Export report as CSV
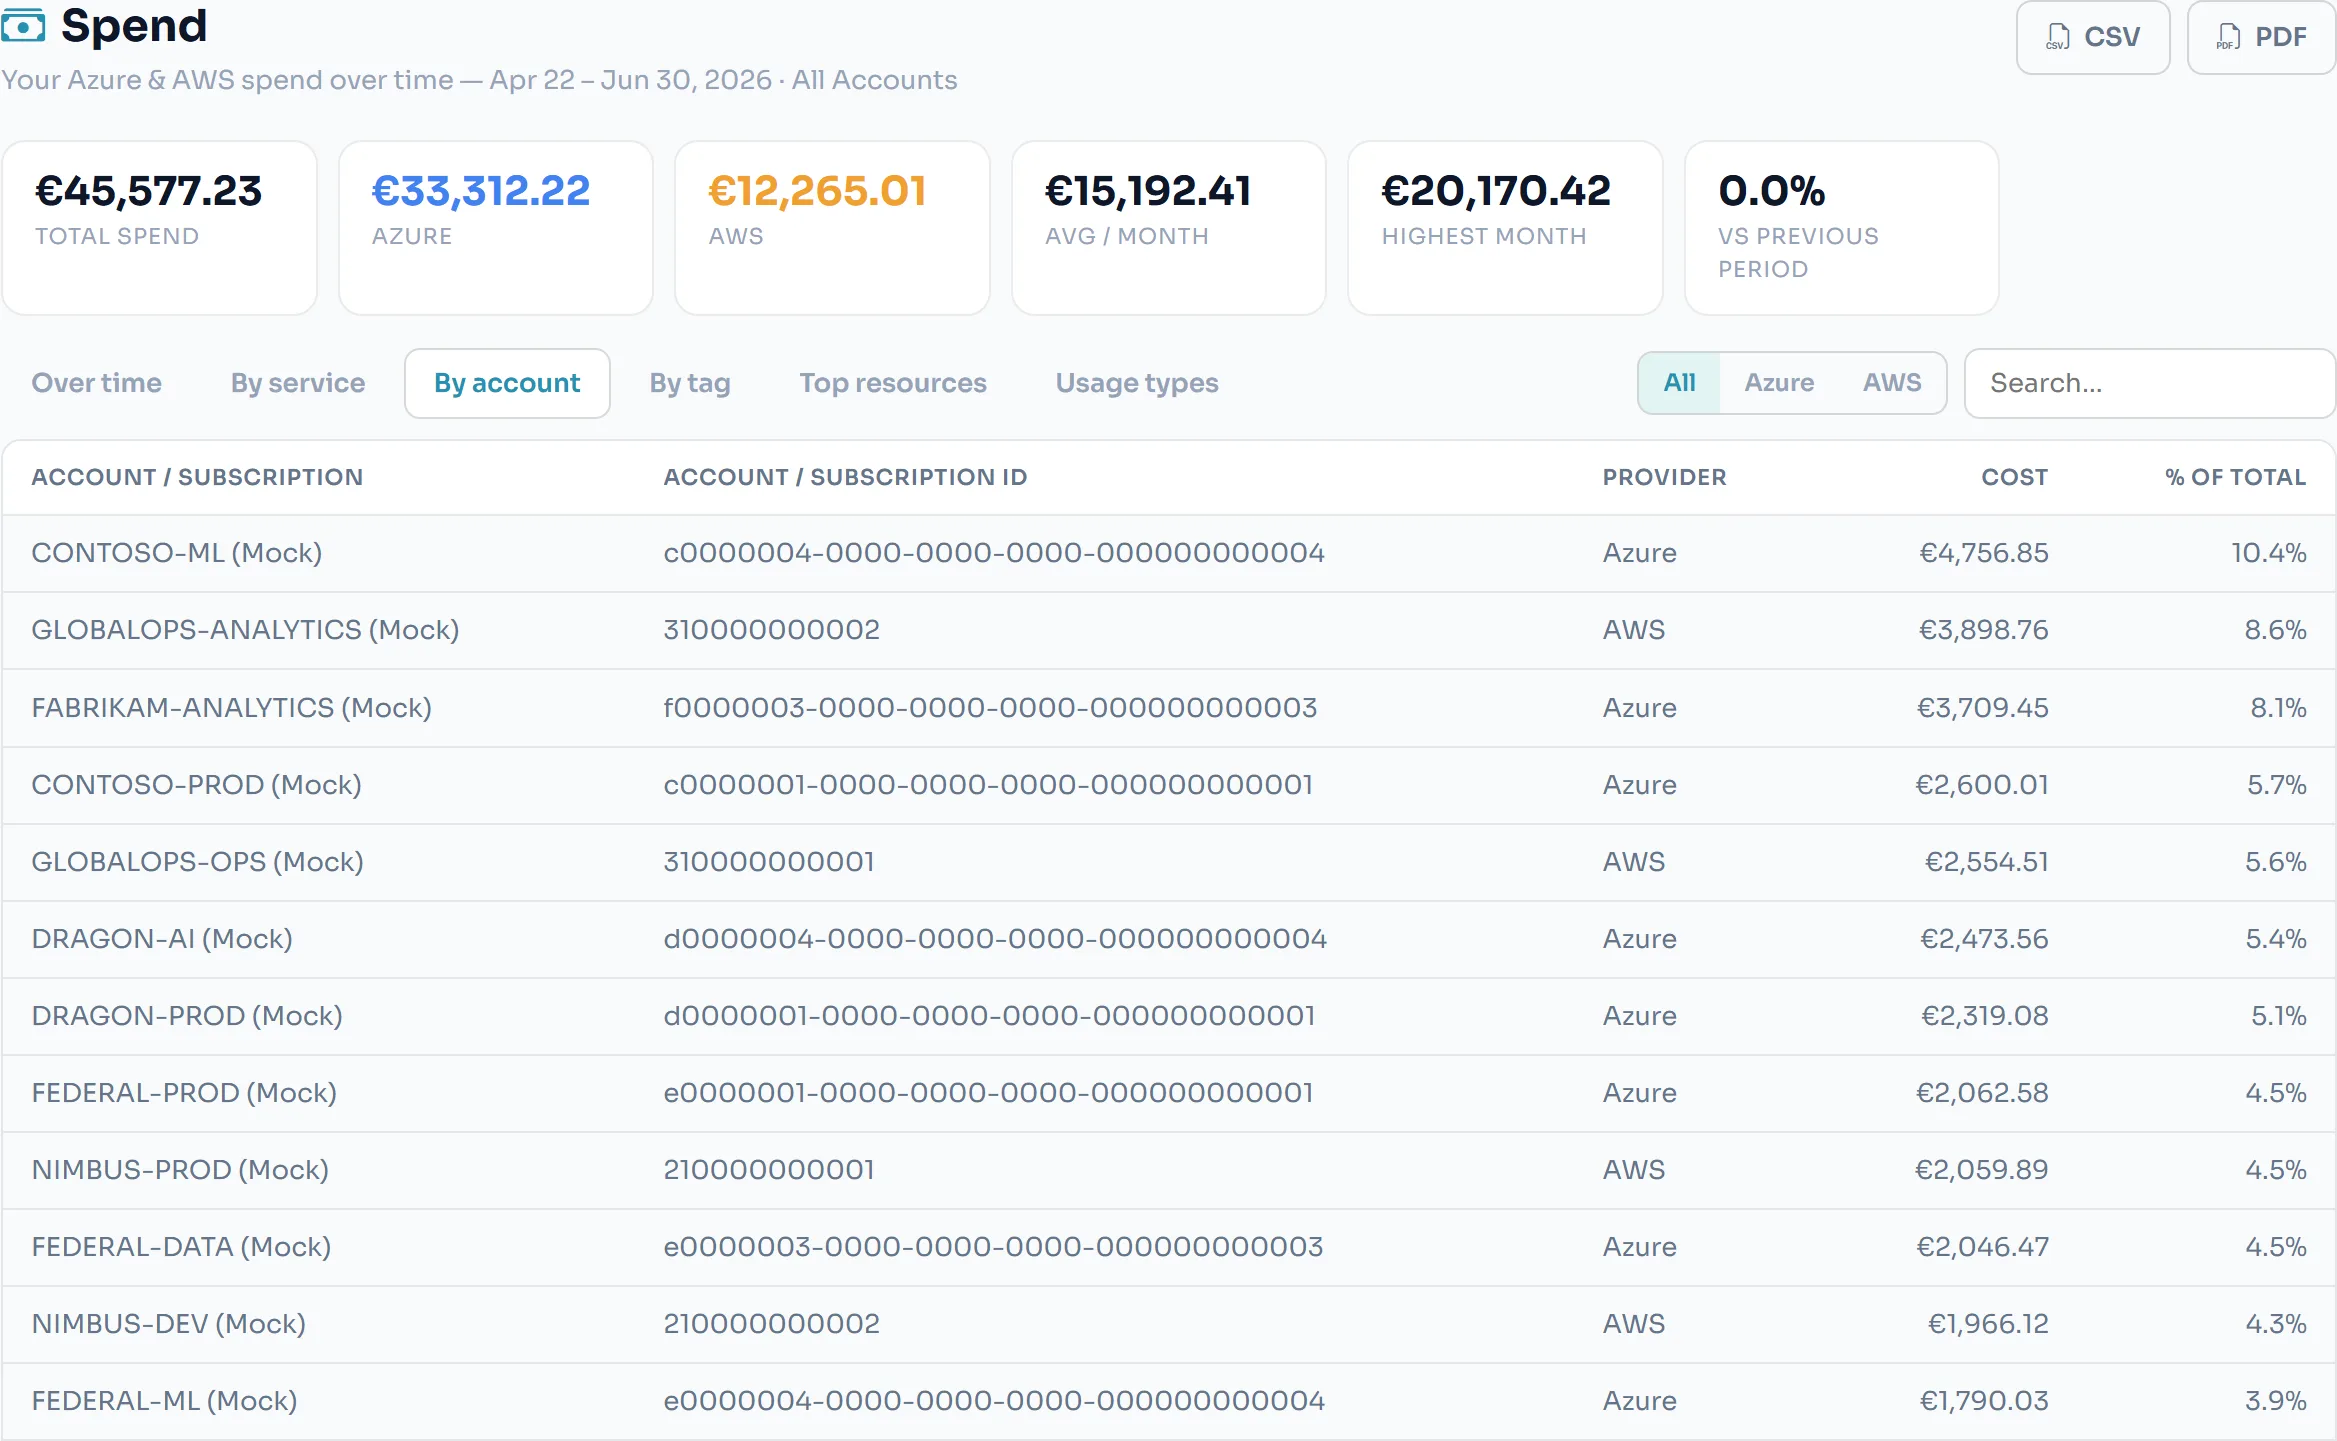Screen dimensions: 2337x1441 tap(2092, 37)
